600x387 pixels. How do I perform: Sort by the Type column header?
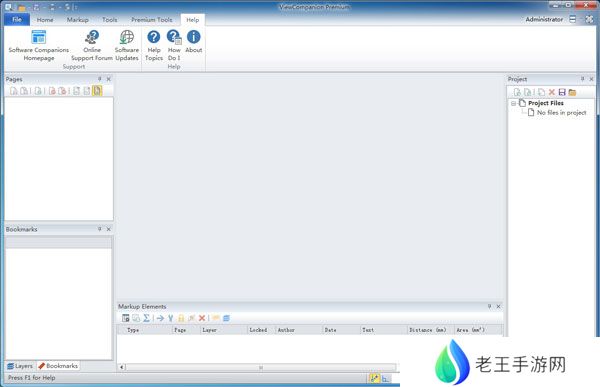[x=145, y=330]
